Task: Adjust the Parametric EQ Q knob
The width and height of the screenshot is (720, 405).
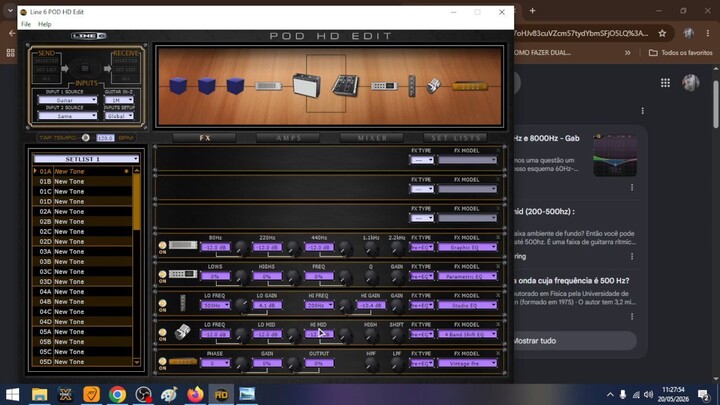Action: (x=371, y=277)
